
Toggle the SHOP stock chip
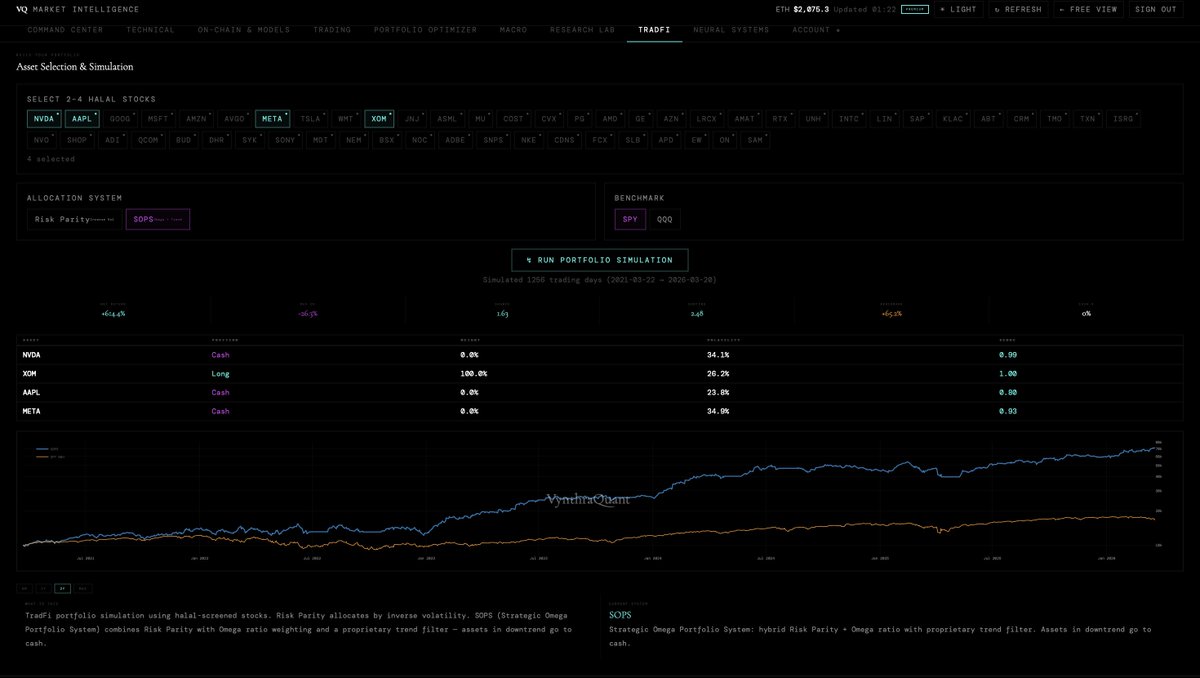pos(77,140)
